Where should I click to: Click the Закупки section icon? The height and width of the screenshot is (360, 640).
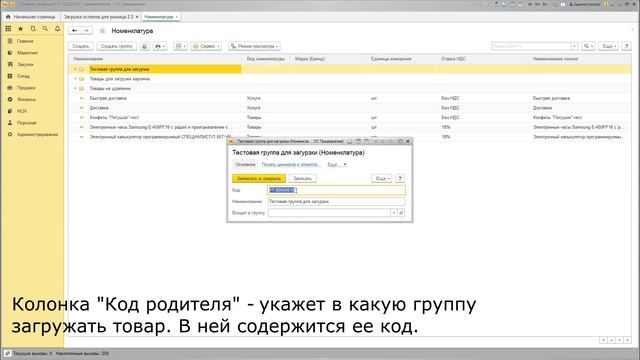[x=10, y=64]
